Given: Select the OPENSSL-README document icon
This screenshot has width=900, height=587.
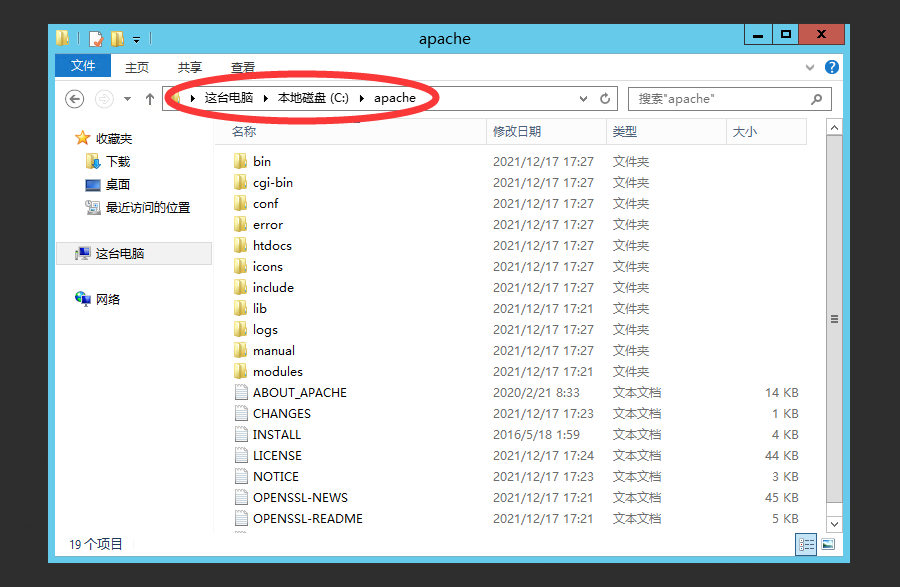Looking at the screenshot, I should click(x=241, y=519).
